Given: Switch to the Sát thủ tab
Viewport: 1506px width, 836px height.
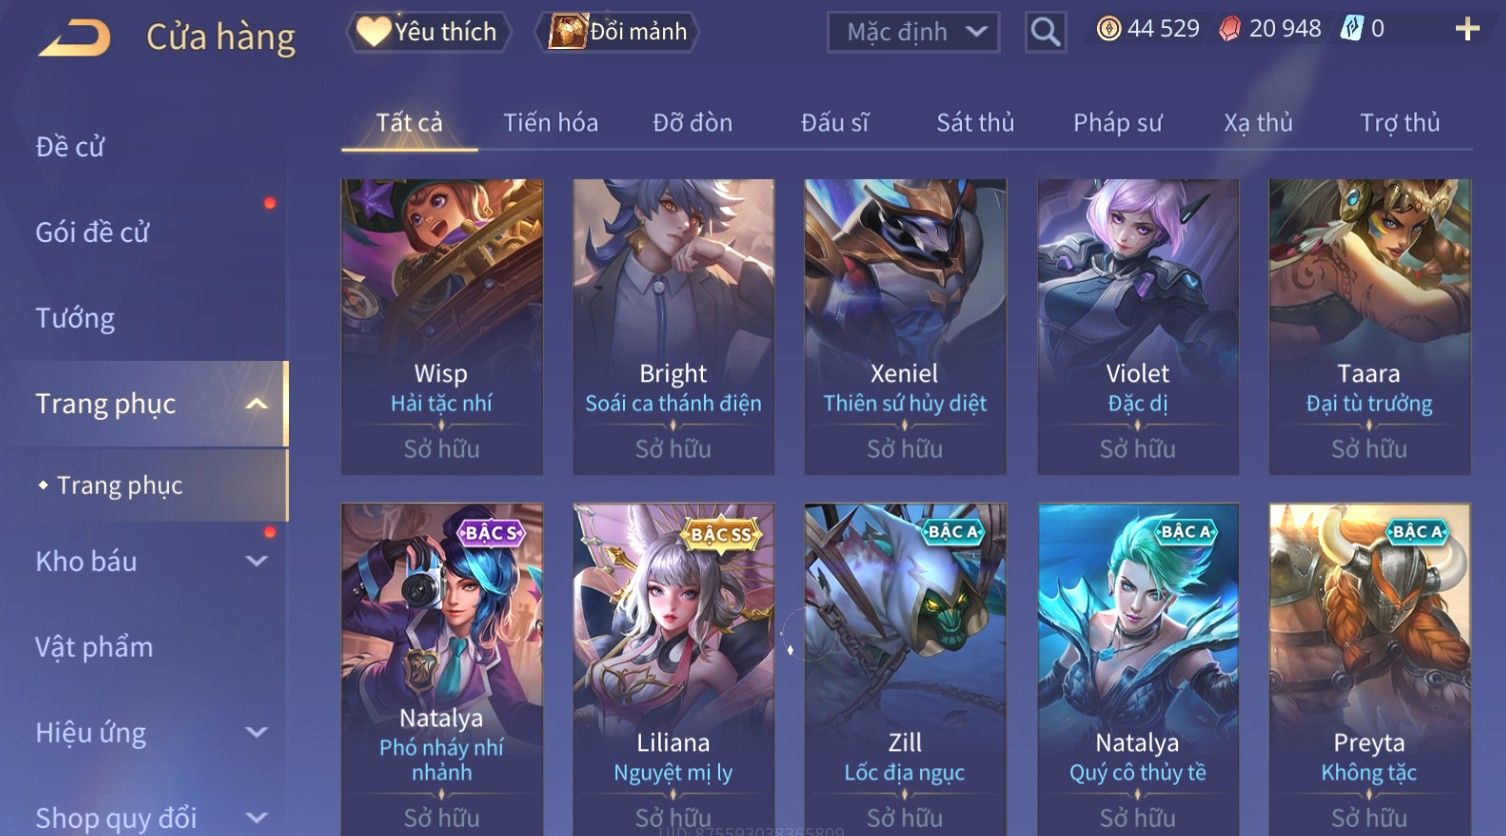Looking at the screenshot, I should click(975, 123).
